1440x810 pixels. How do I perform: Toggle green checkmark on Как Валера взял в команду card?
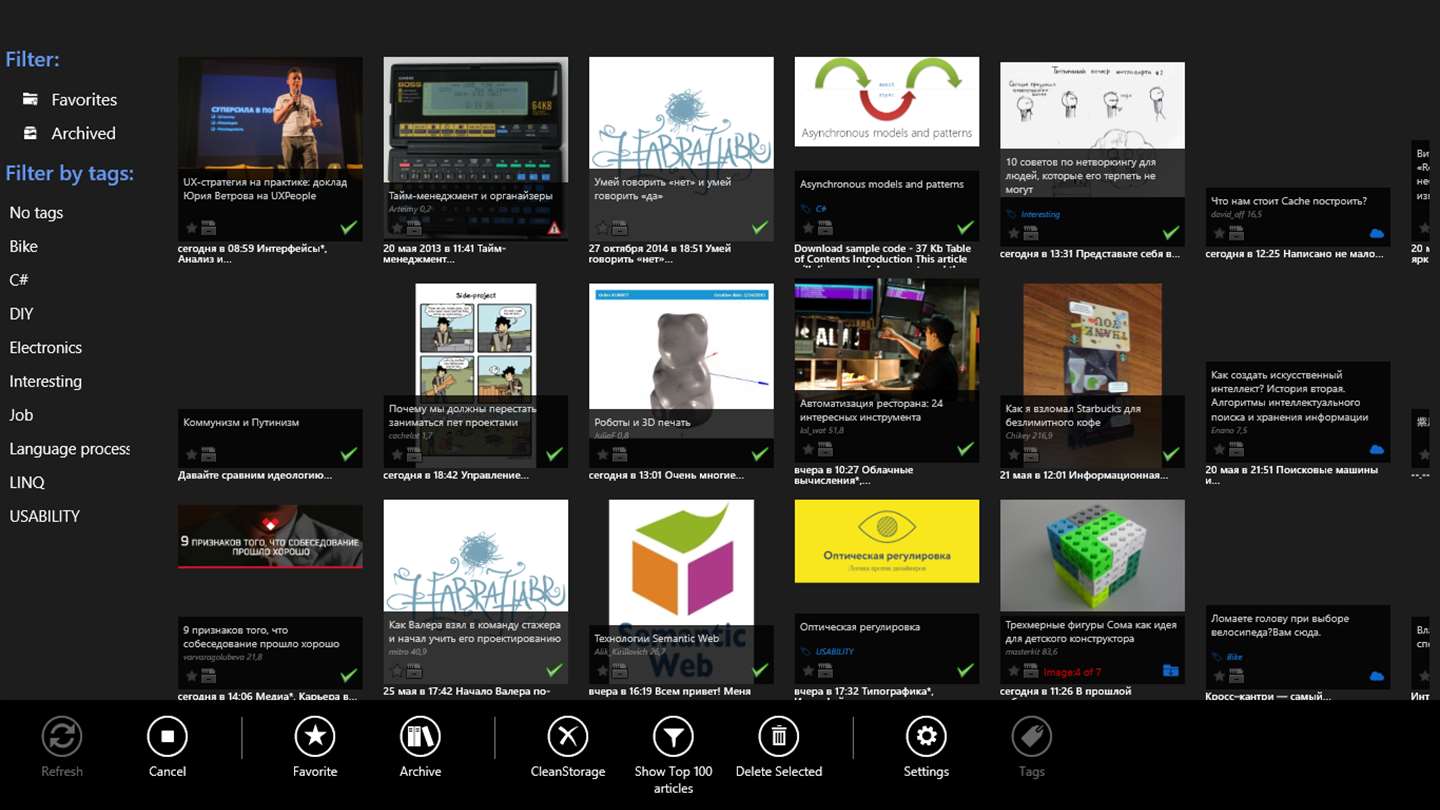point(554,671)
